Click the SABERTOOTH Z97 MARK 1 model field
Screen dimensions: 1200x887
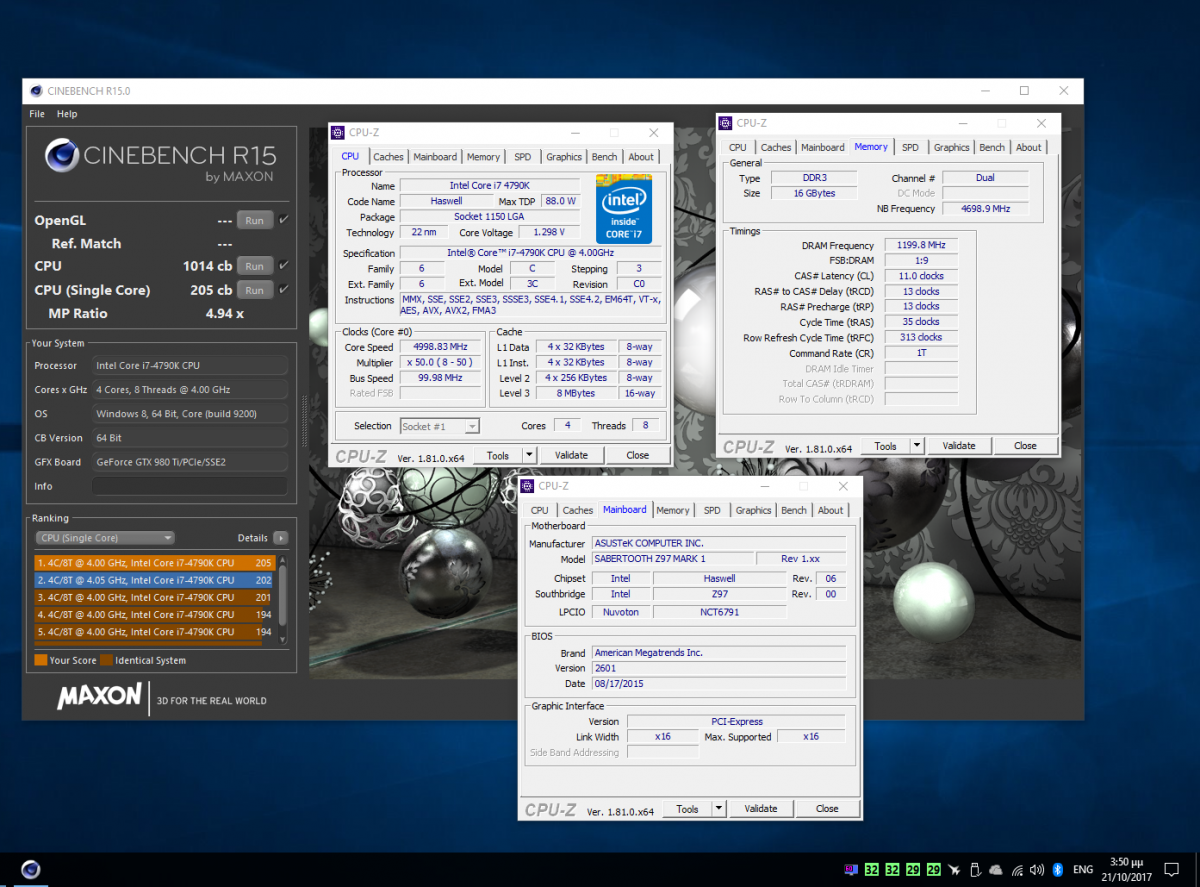[673, 559]
